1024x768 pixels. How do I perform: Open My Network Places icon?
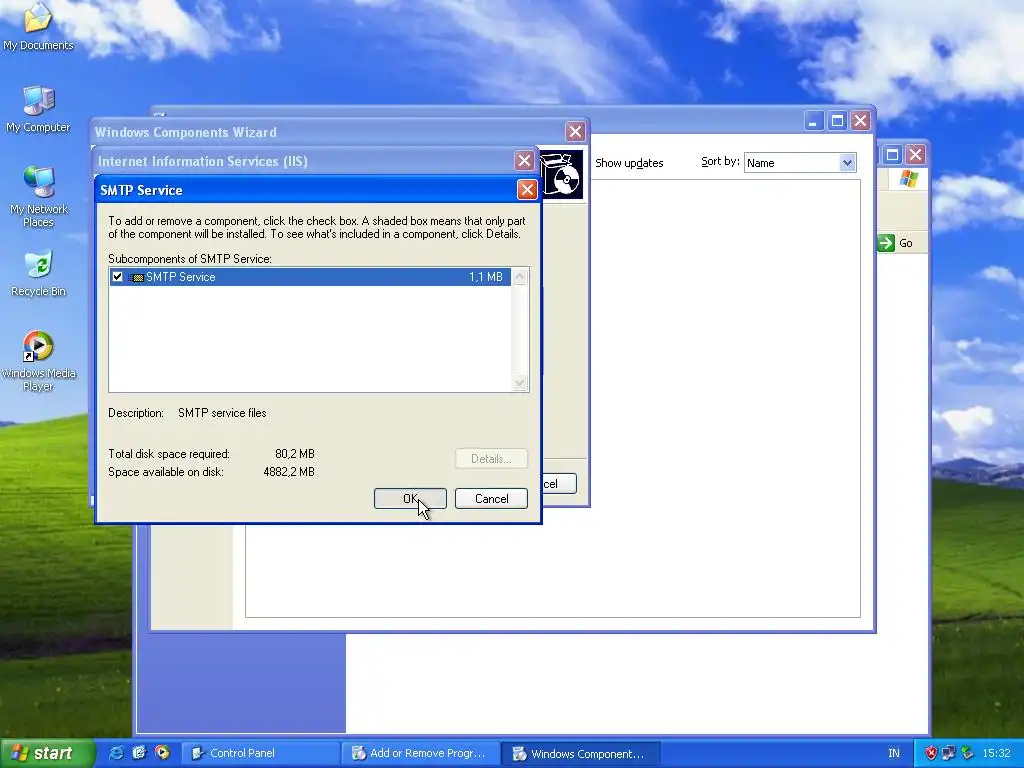[39, 197]
